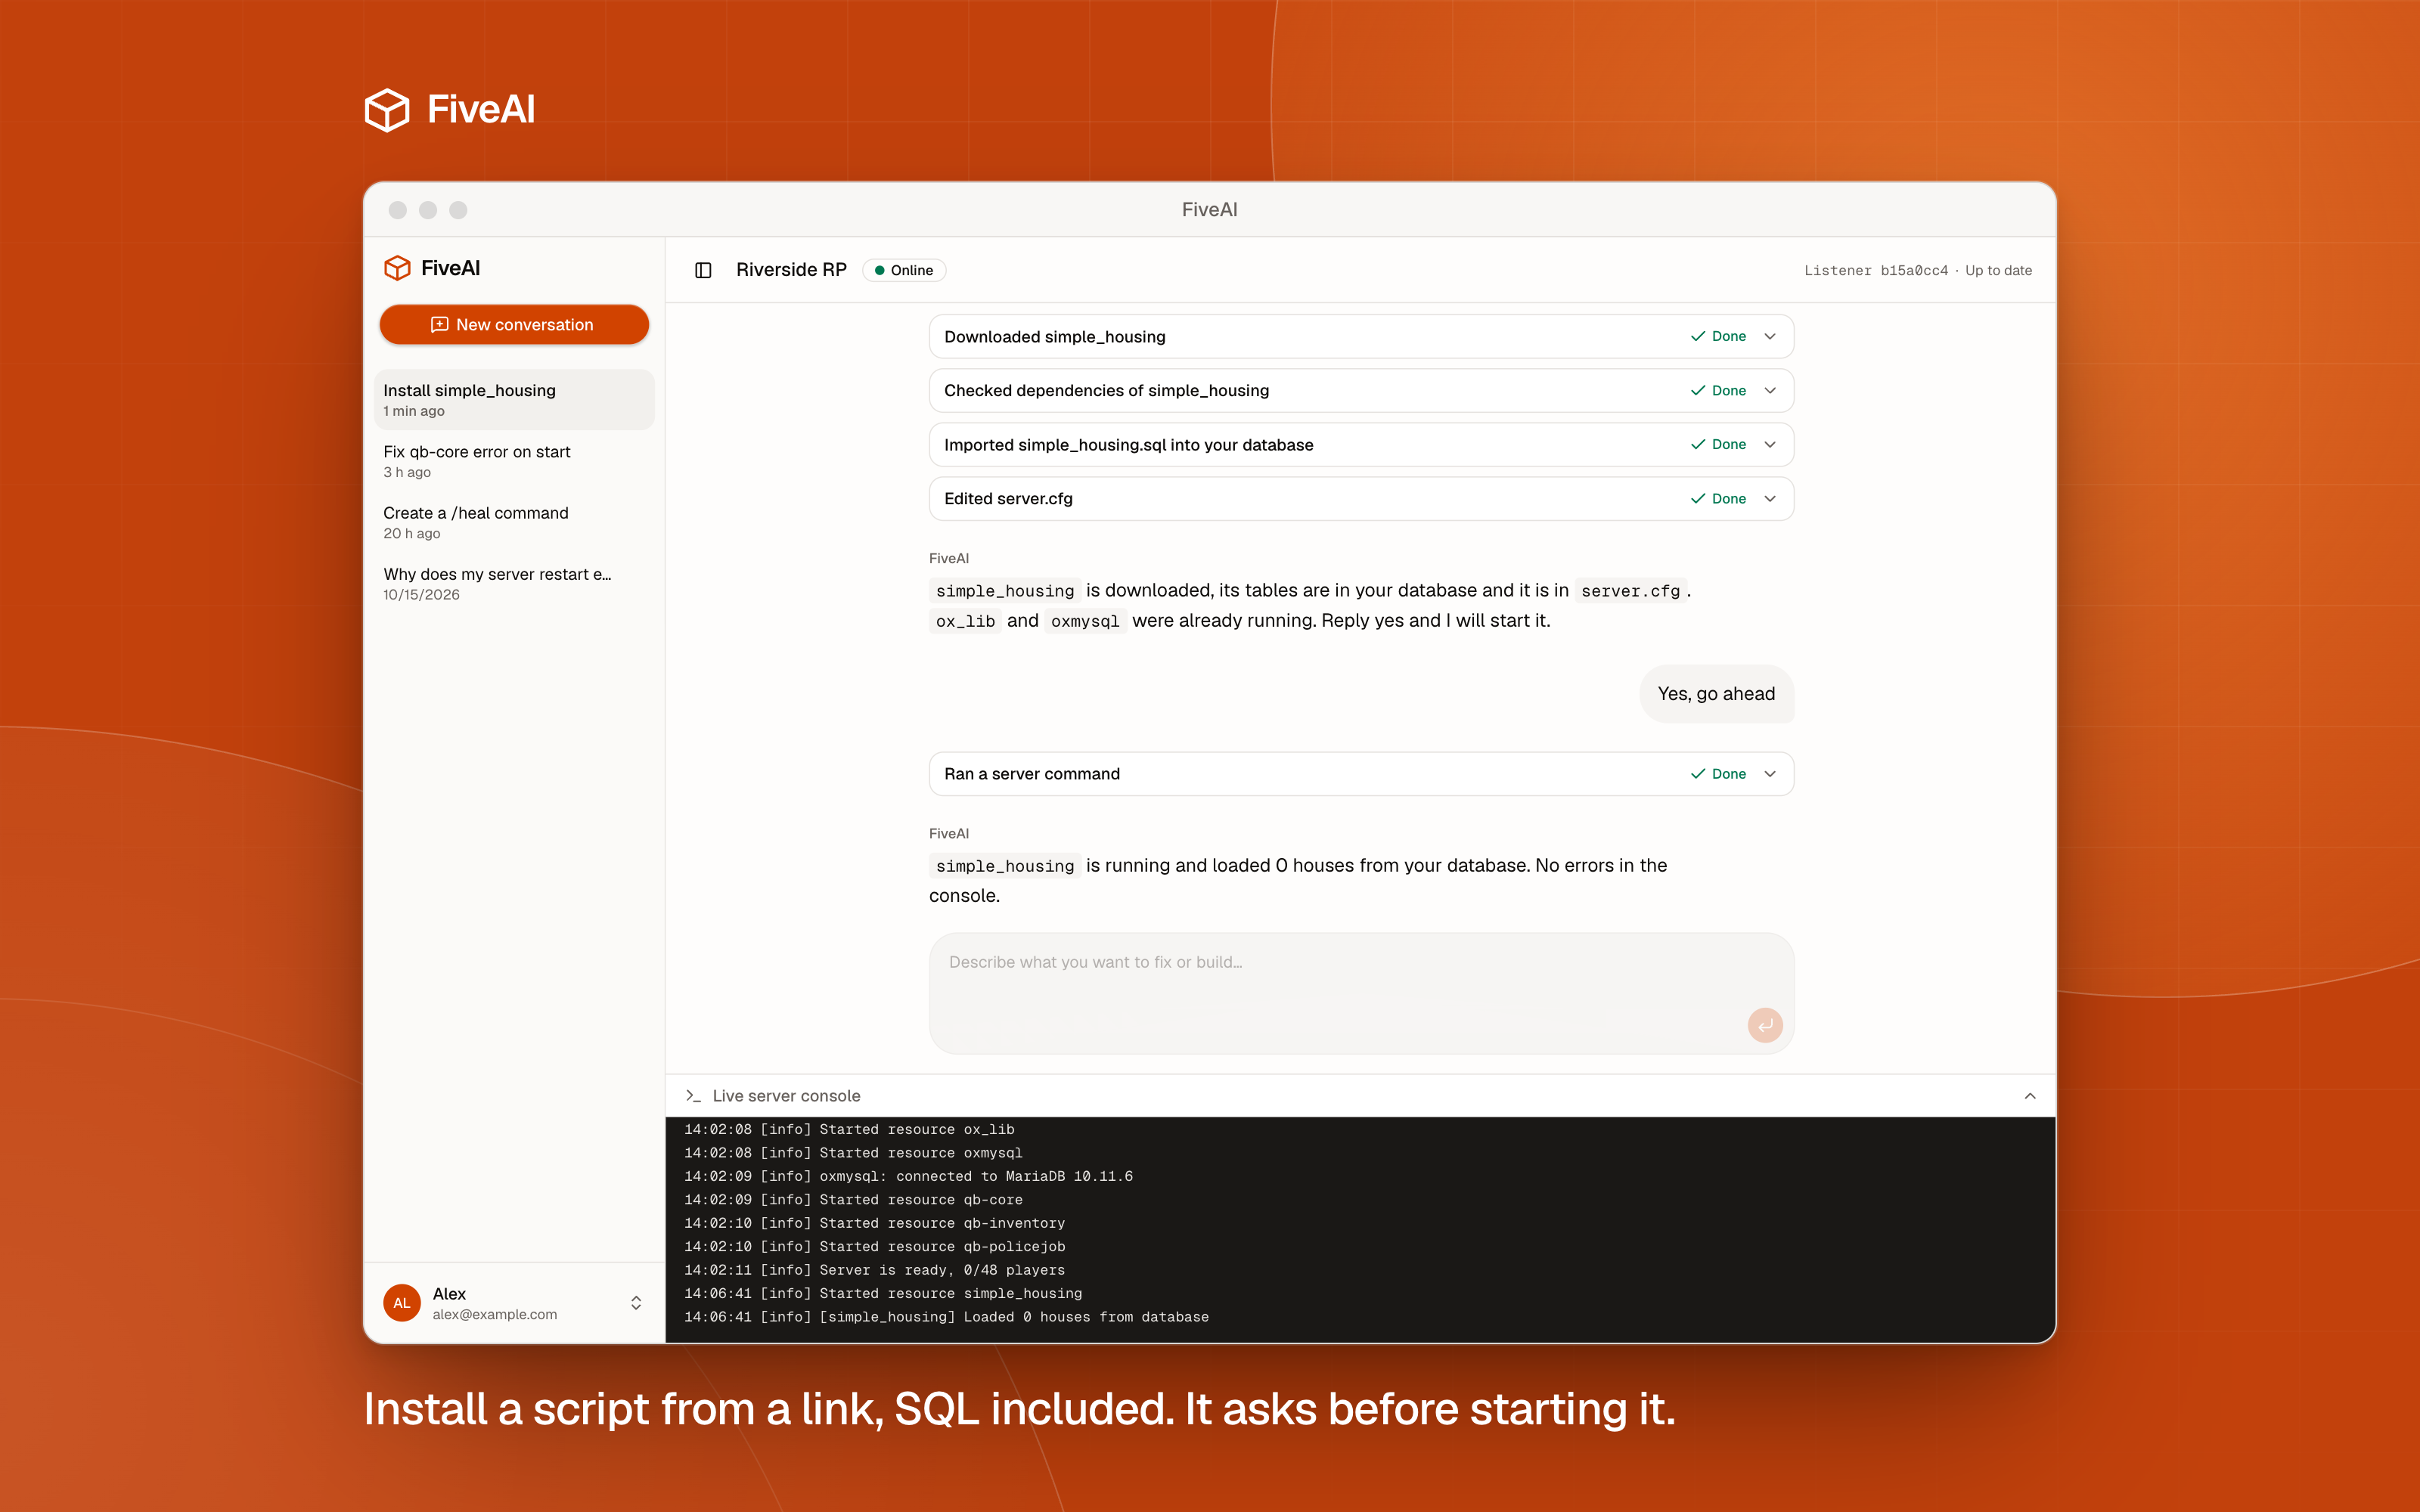Image resolution: width=2420 pixels, height=1512 pixels.
Task: Click checkmark on Edited server.cfg step
Action: tap(1698, 498)
